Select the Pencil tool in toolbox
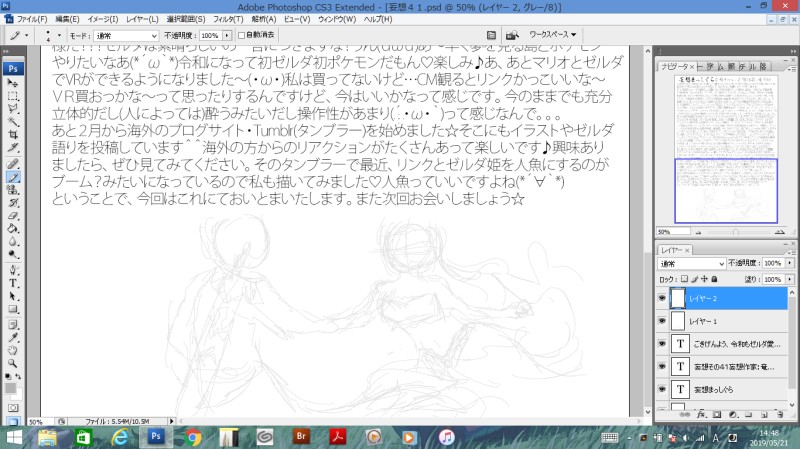The width and height of the screenshot is (800, 449). click(13, 177)
